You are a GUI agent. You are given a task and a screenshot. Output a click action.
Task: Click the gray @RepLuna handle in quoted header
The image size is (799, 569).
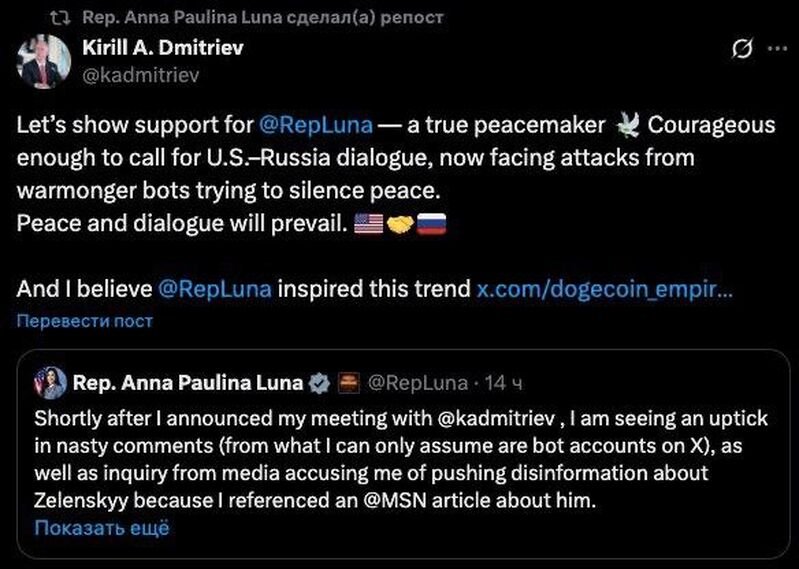pyautogui.click(x=417, y=382)
